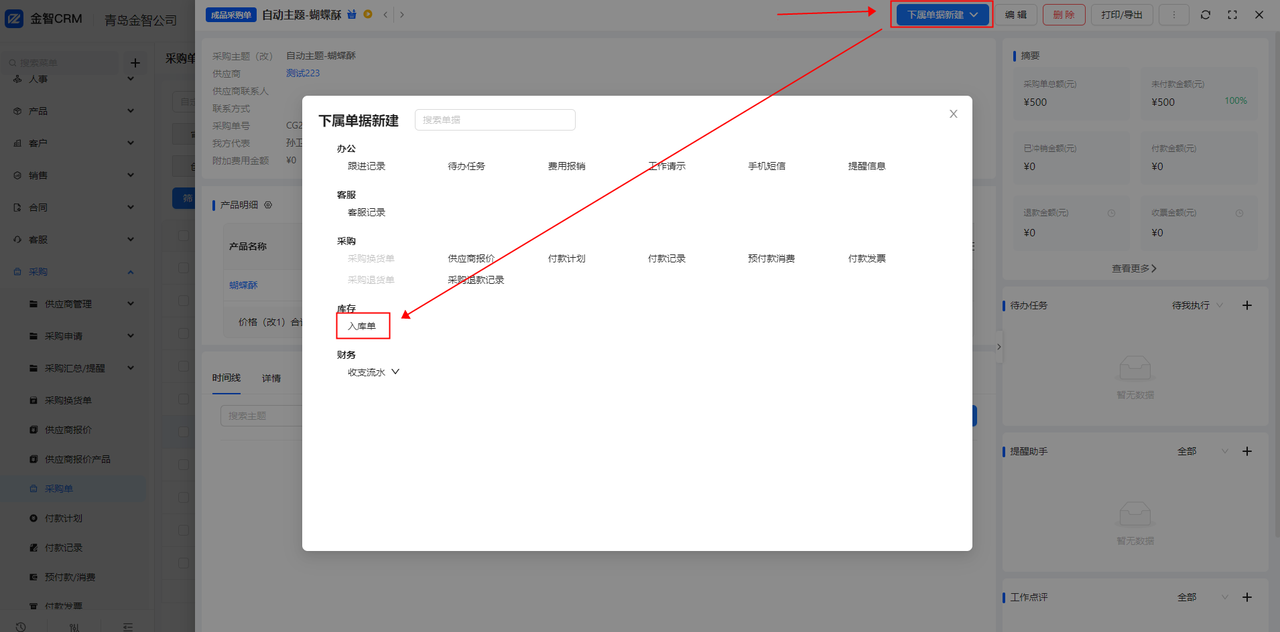
Task: Select 费用报销 under 办公
Action: [x=566, y=166]
